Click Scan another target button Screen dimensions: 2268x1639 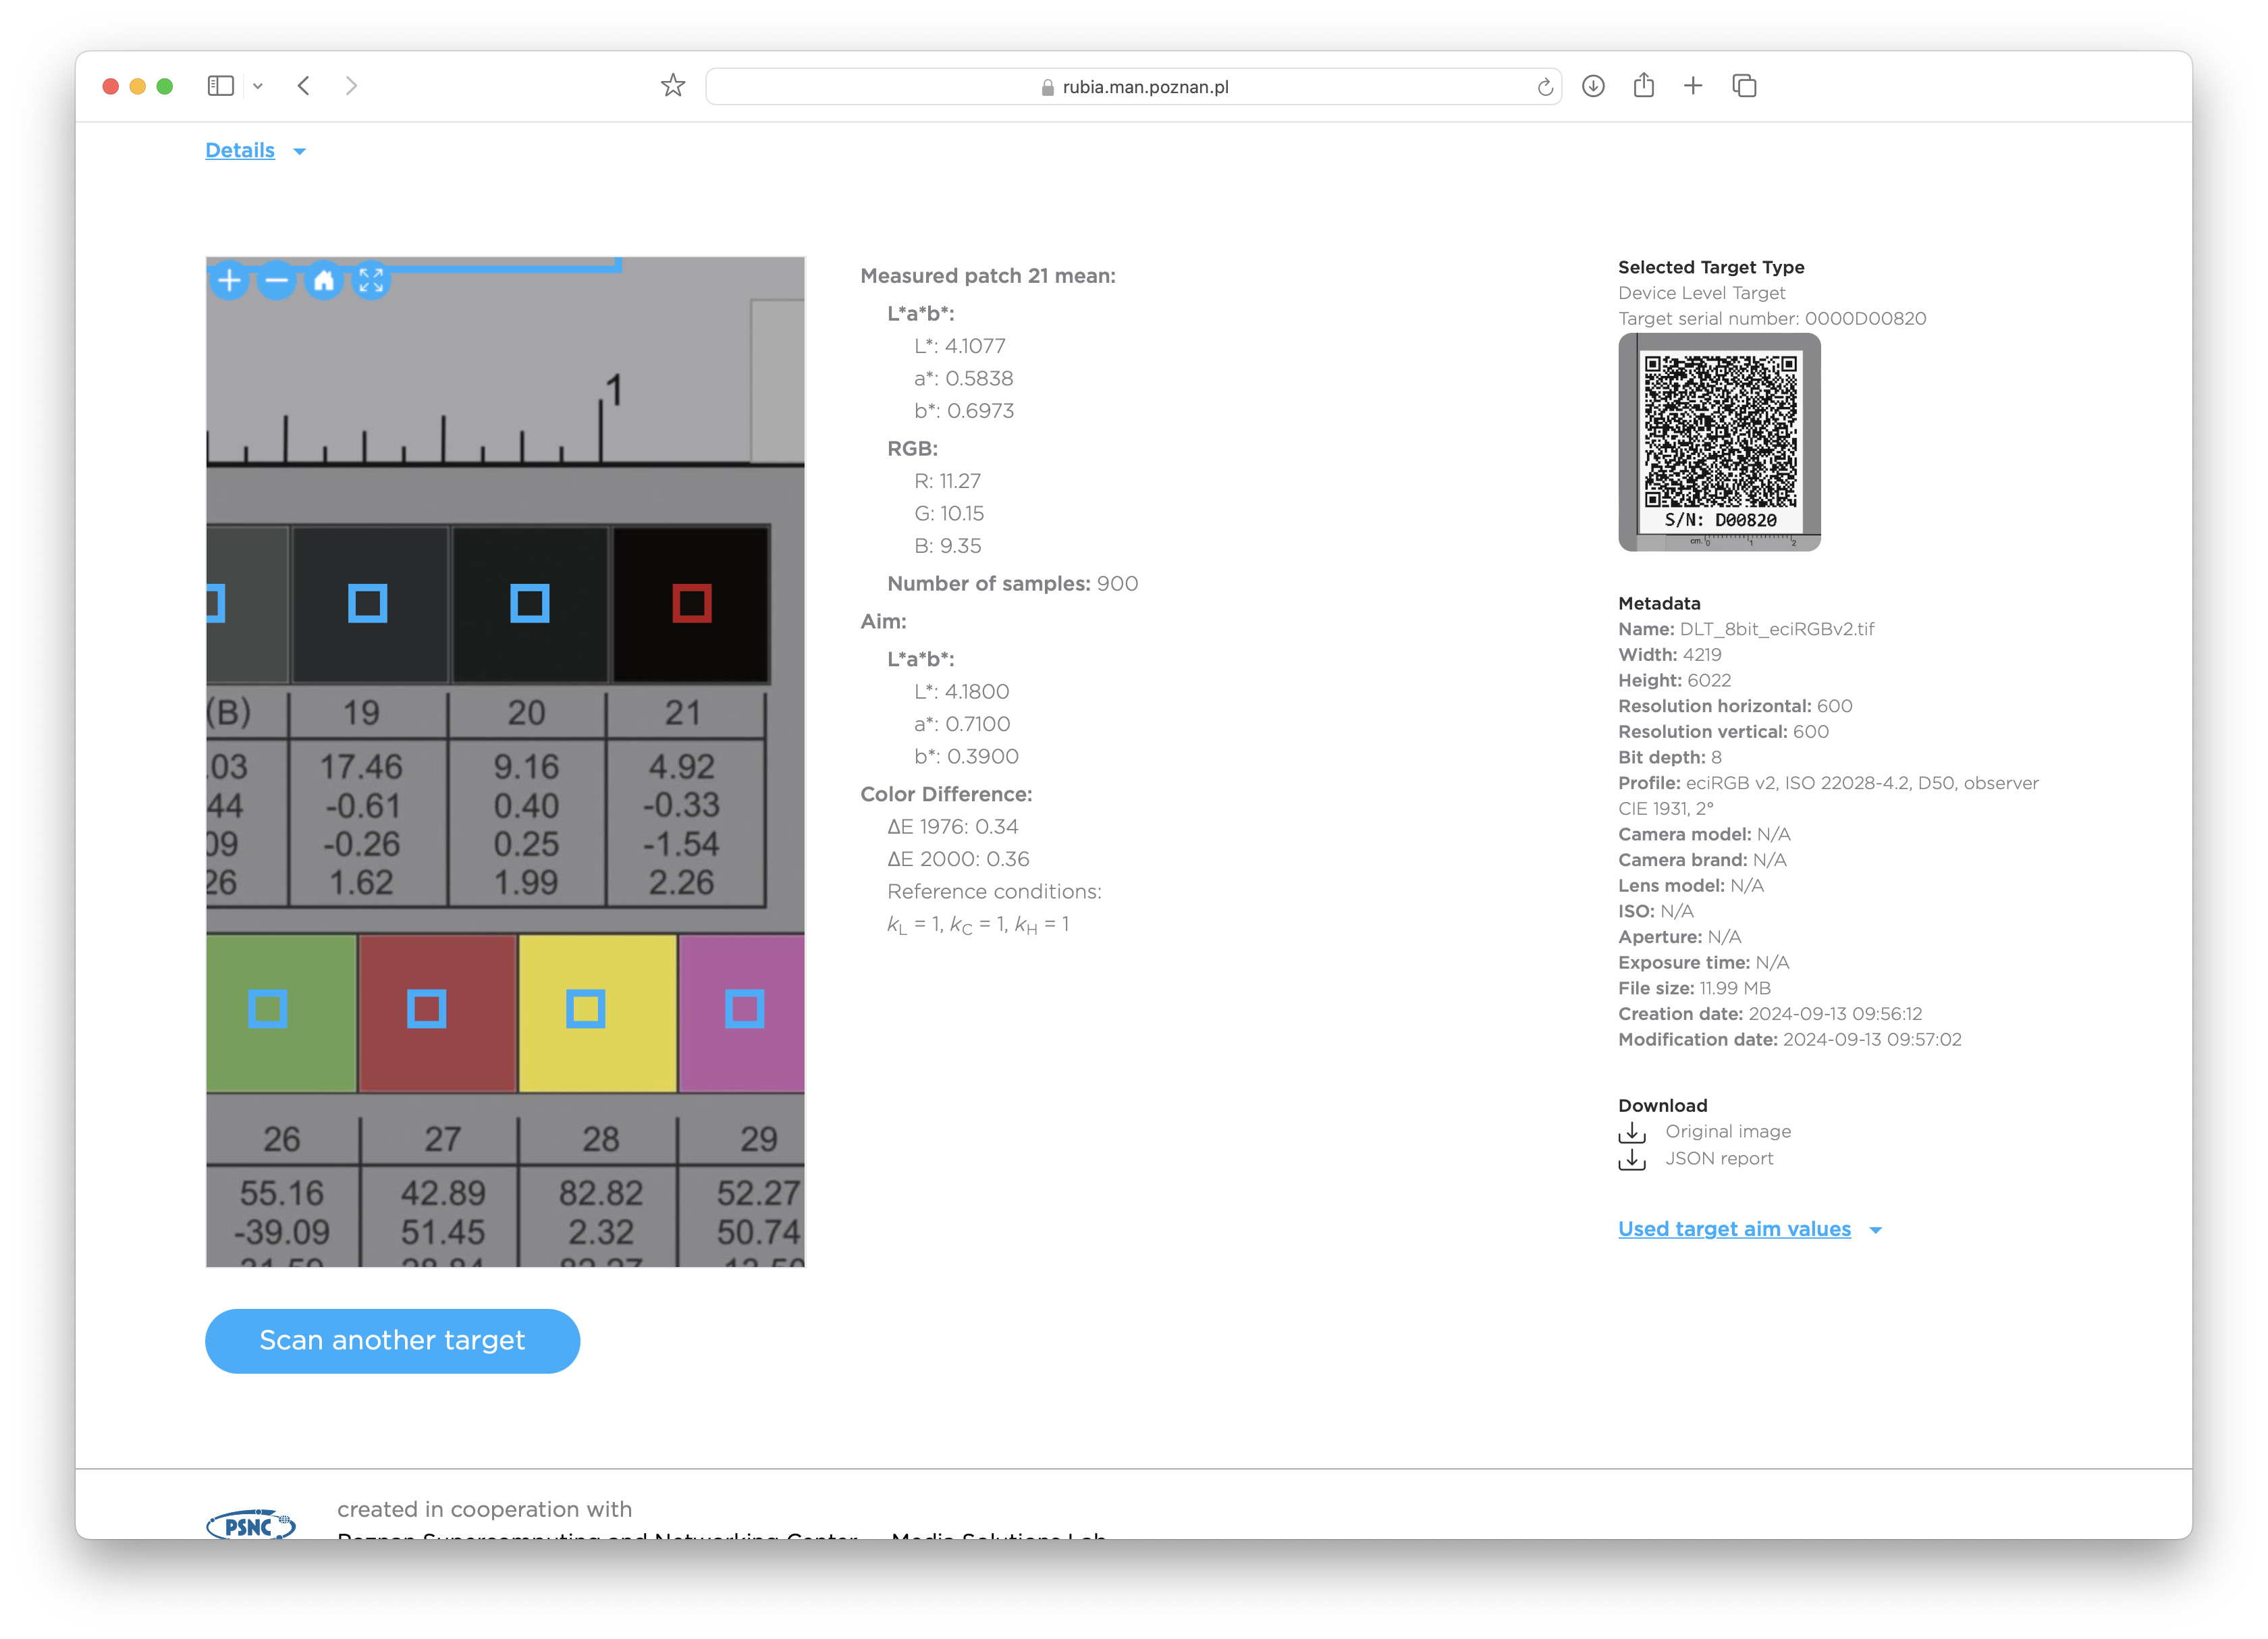392,1341
